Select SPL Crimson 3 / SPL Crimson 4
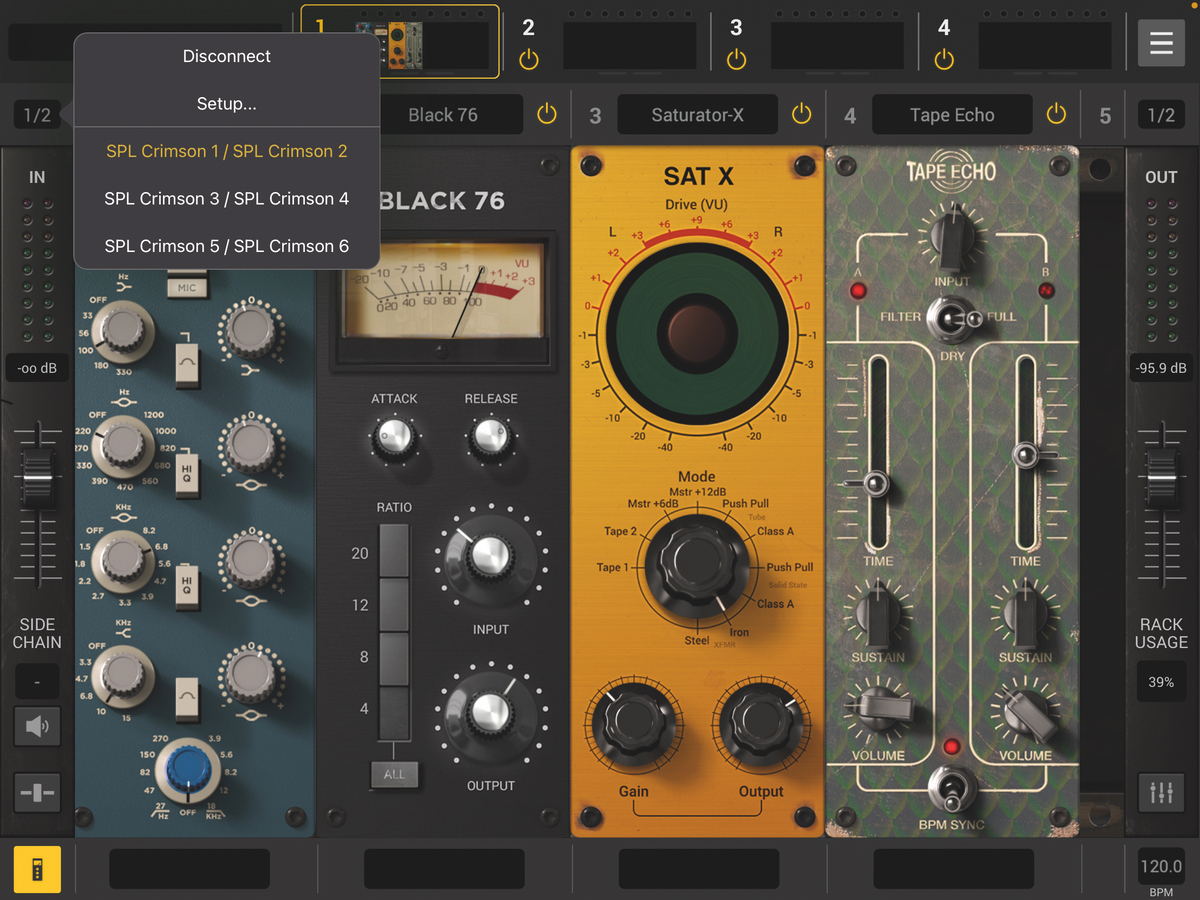 pyautogui.click(x=227, y=199)
